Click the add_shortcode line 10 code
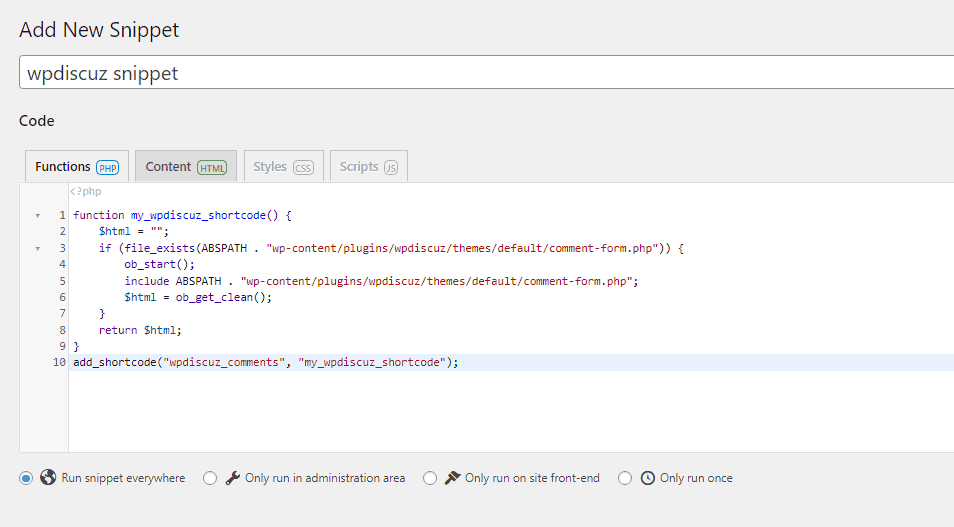The image size is (954, 527). point(266,362)
